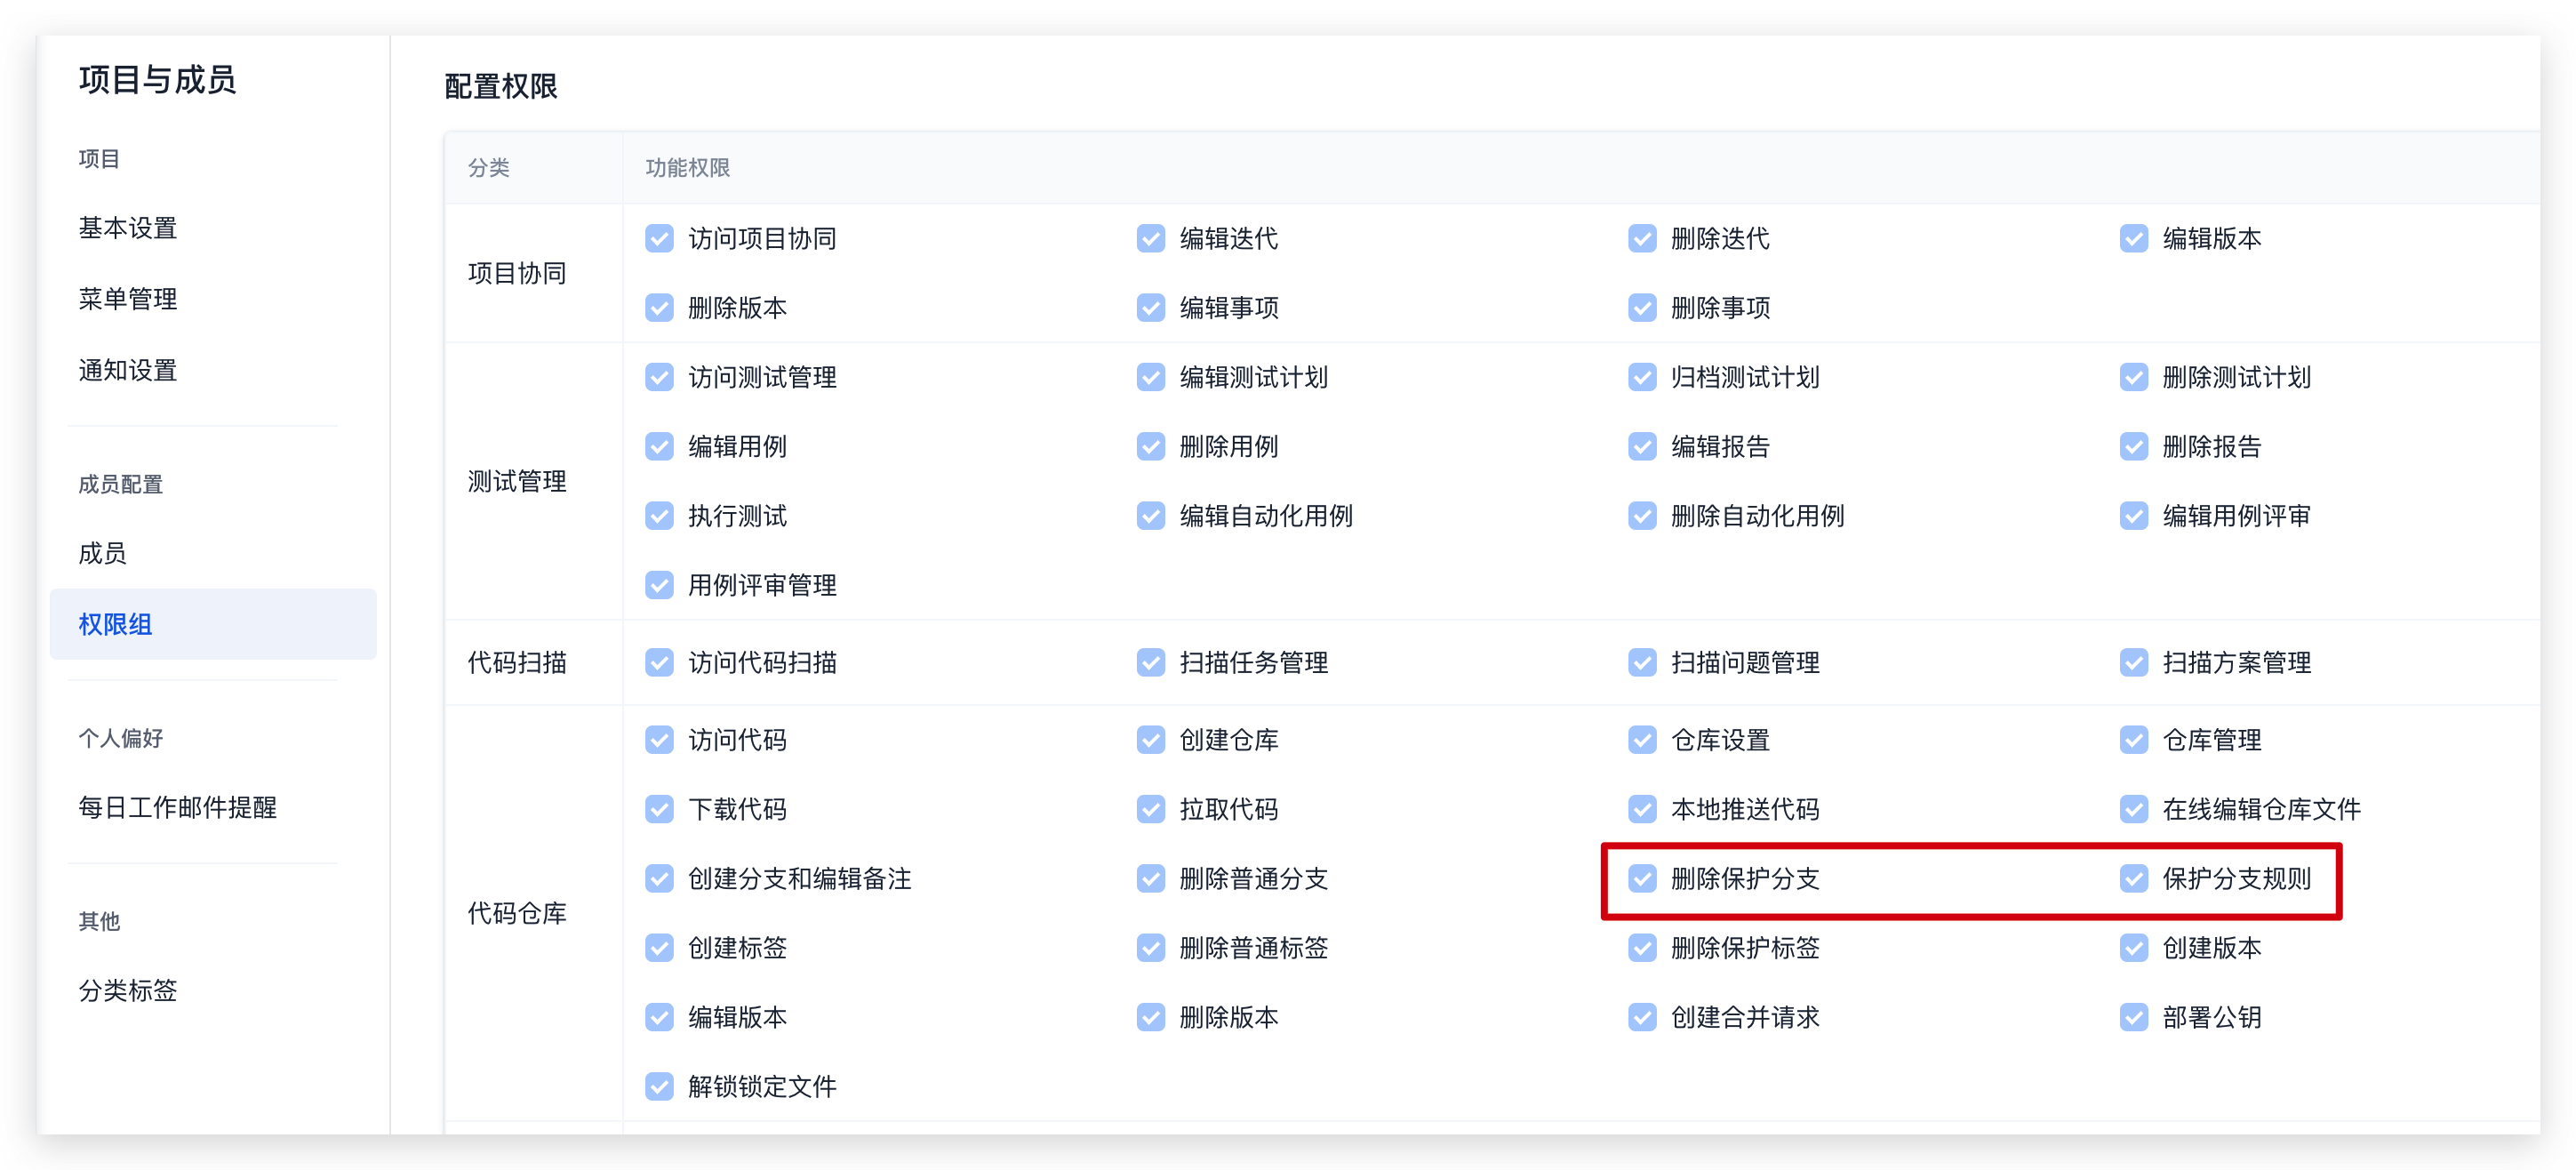Toggle 删除版本 in 代码仓库 row
This screenshot has height=1170, width=2576.
pos(1151,1017)
